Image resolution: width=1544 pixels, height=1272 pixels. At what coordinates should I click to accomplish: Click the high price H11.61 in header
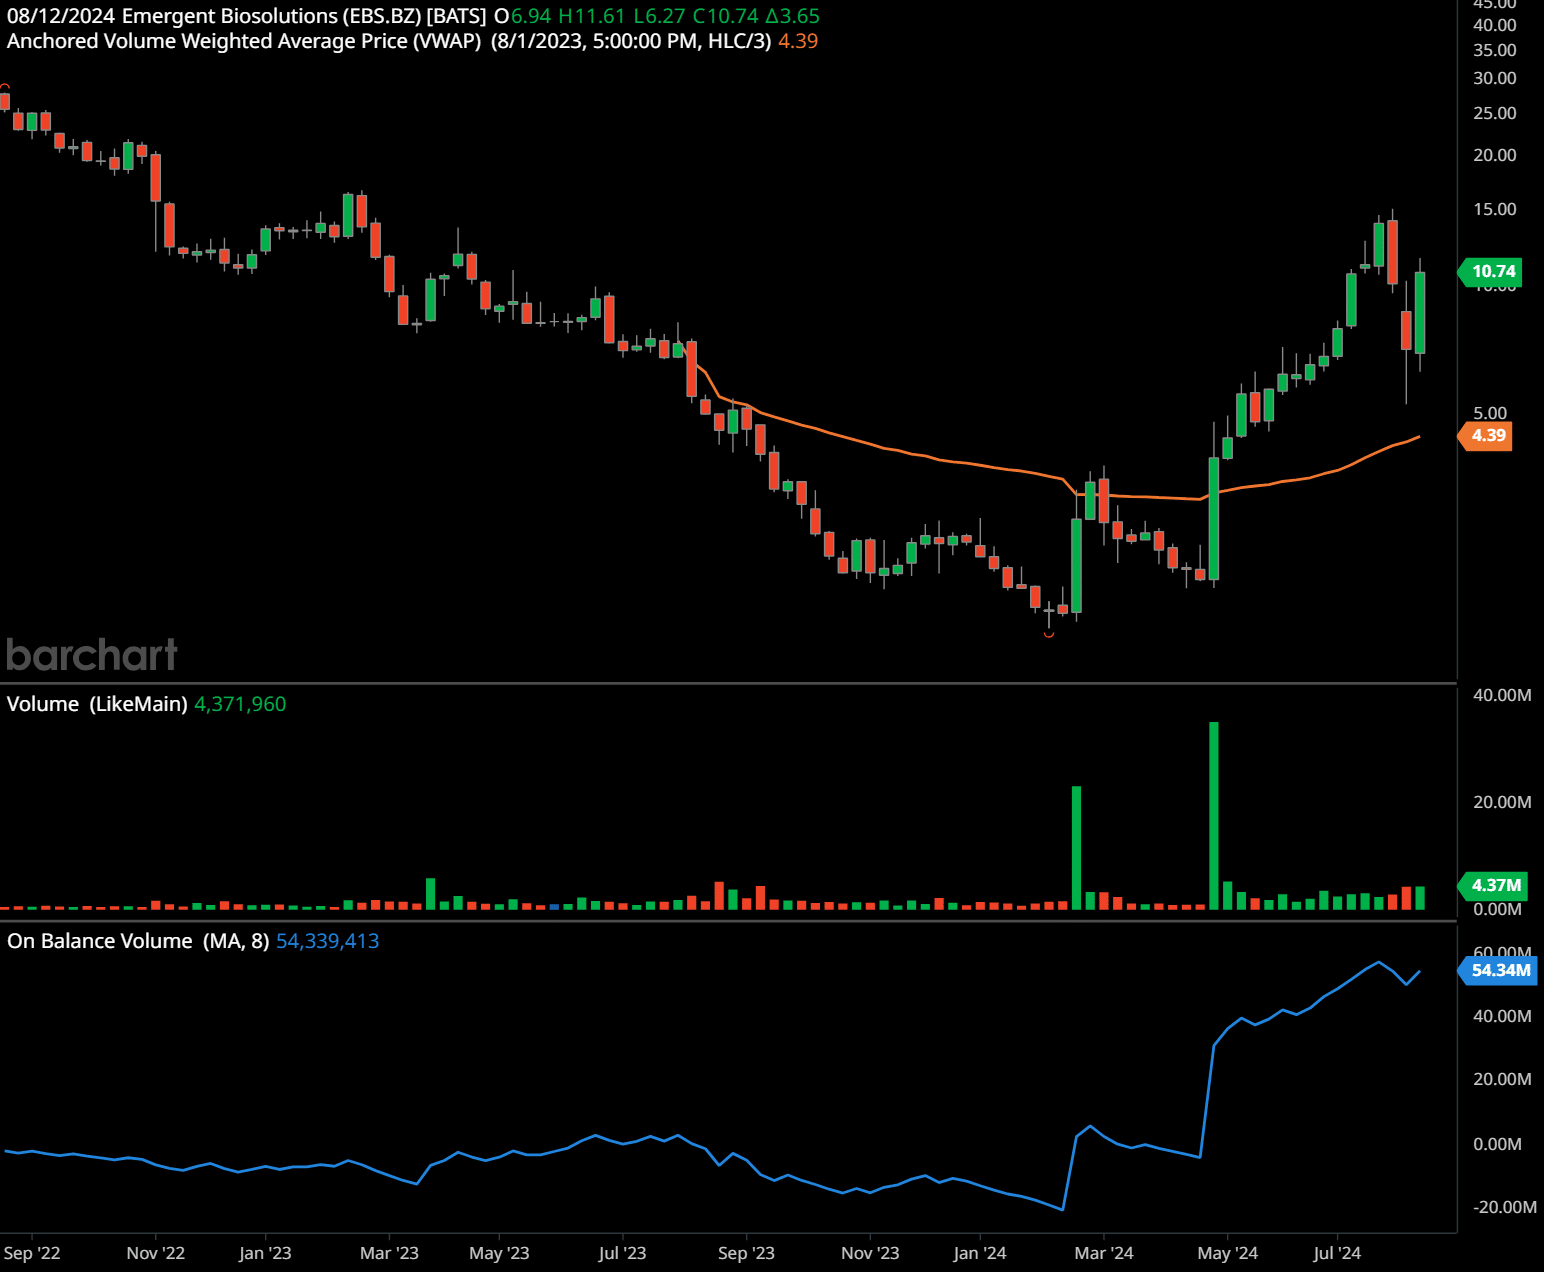click(x=591, y=16)
